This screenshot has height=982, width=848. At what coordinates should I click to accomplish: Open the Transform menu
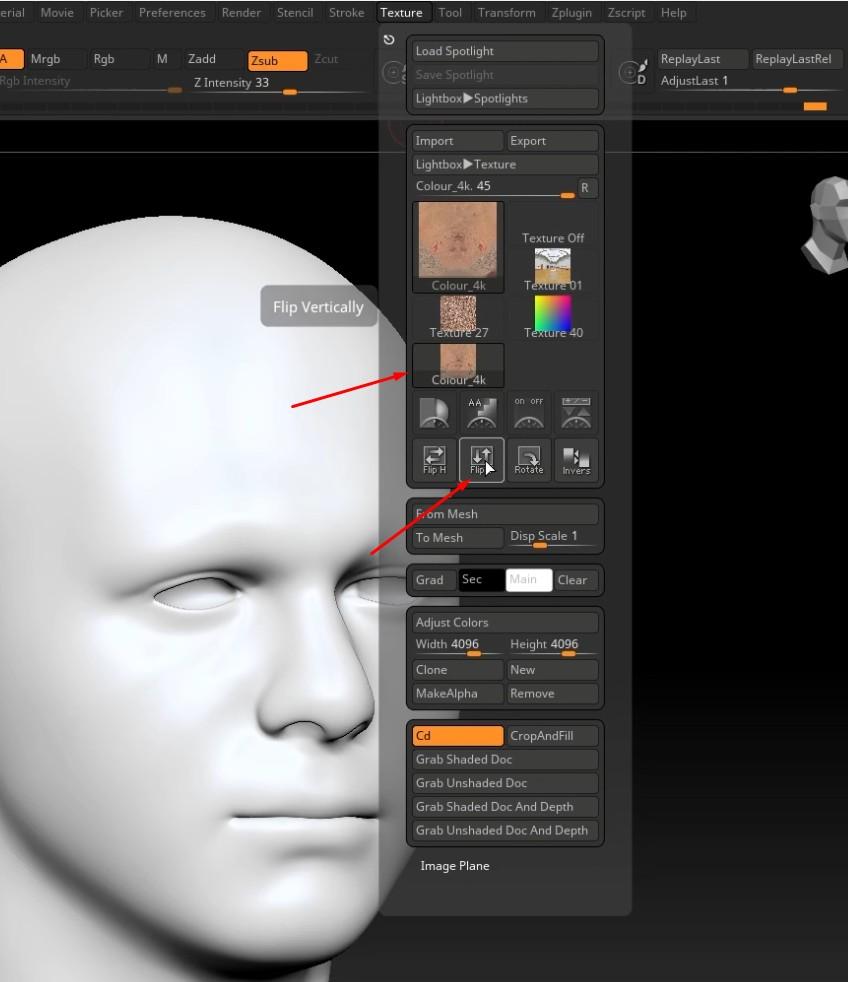click(x=506, y=13)
